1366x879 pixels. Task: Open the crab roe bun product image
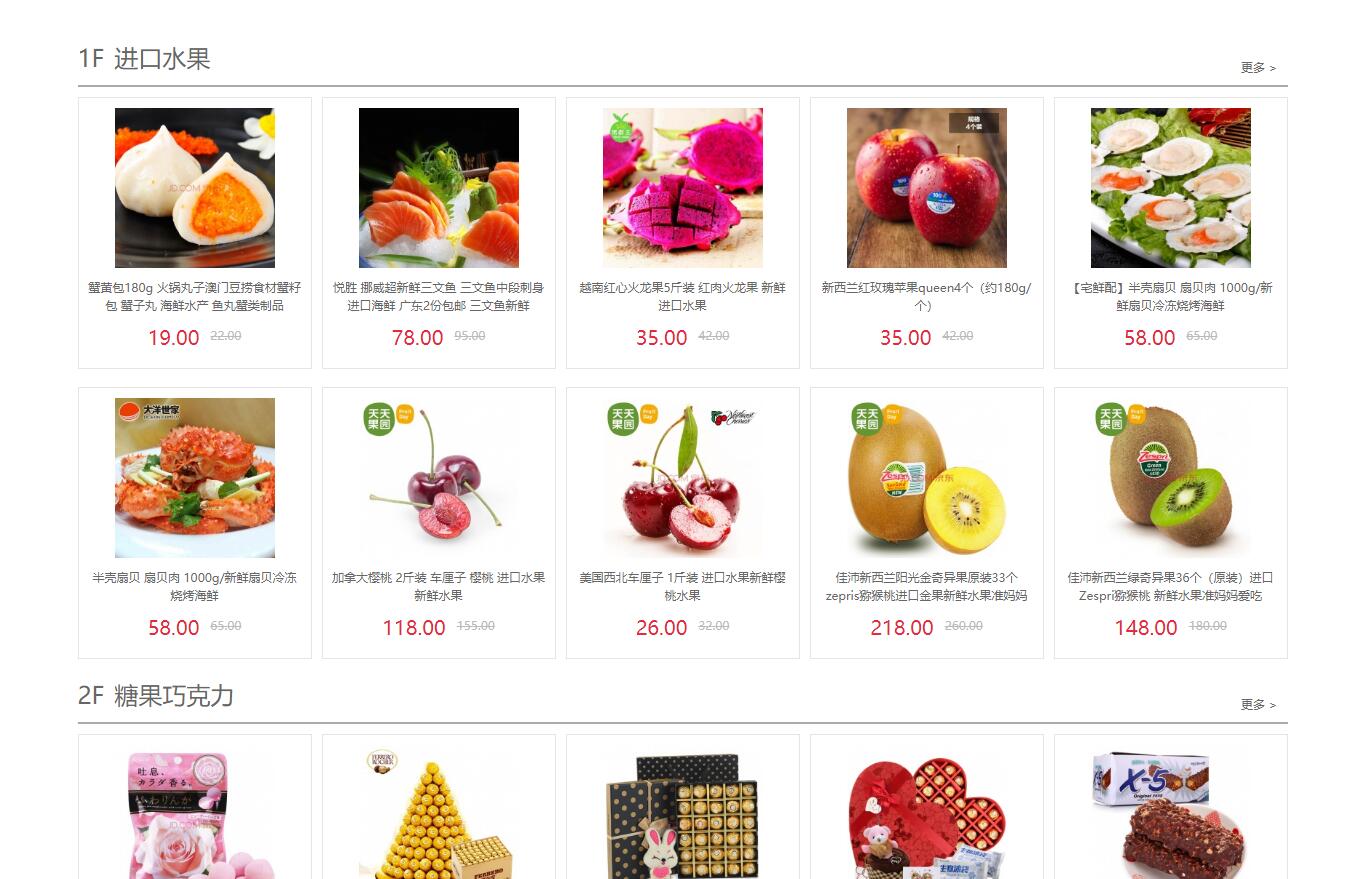pos(195,188)
